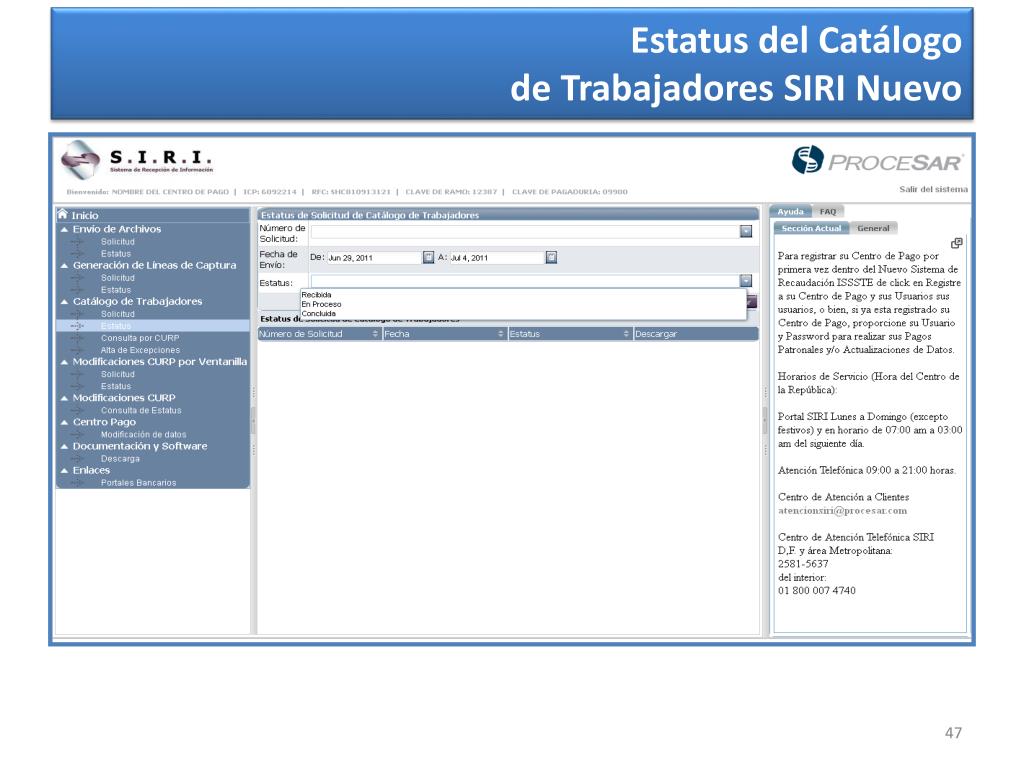Collapse the Catálogo de Trabajadores section

pyautogui.click(x=64, y=302)
